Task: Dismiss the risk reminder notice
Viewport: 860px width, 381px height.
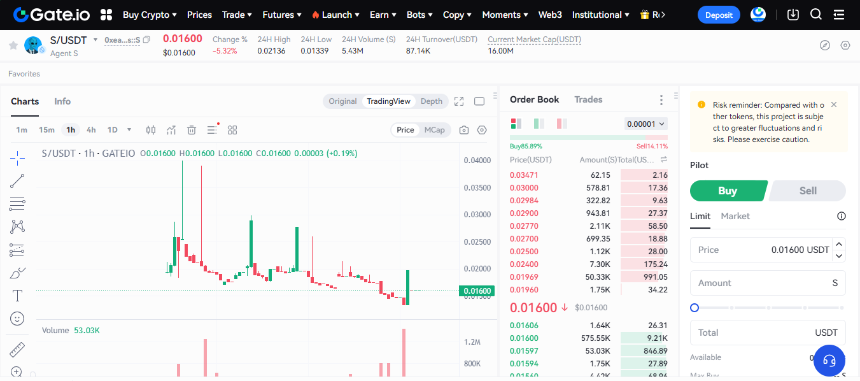Action: tap(834, 104)
